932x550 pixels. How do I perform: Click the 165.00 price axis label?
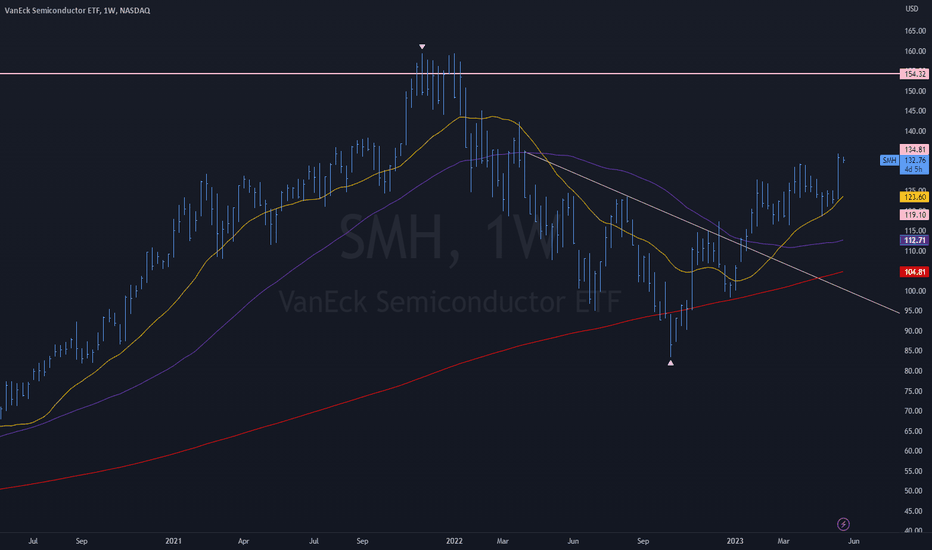click(915, 31)
